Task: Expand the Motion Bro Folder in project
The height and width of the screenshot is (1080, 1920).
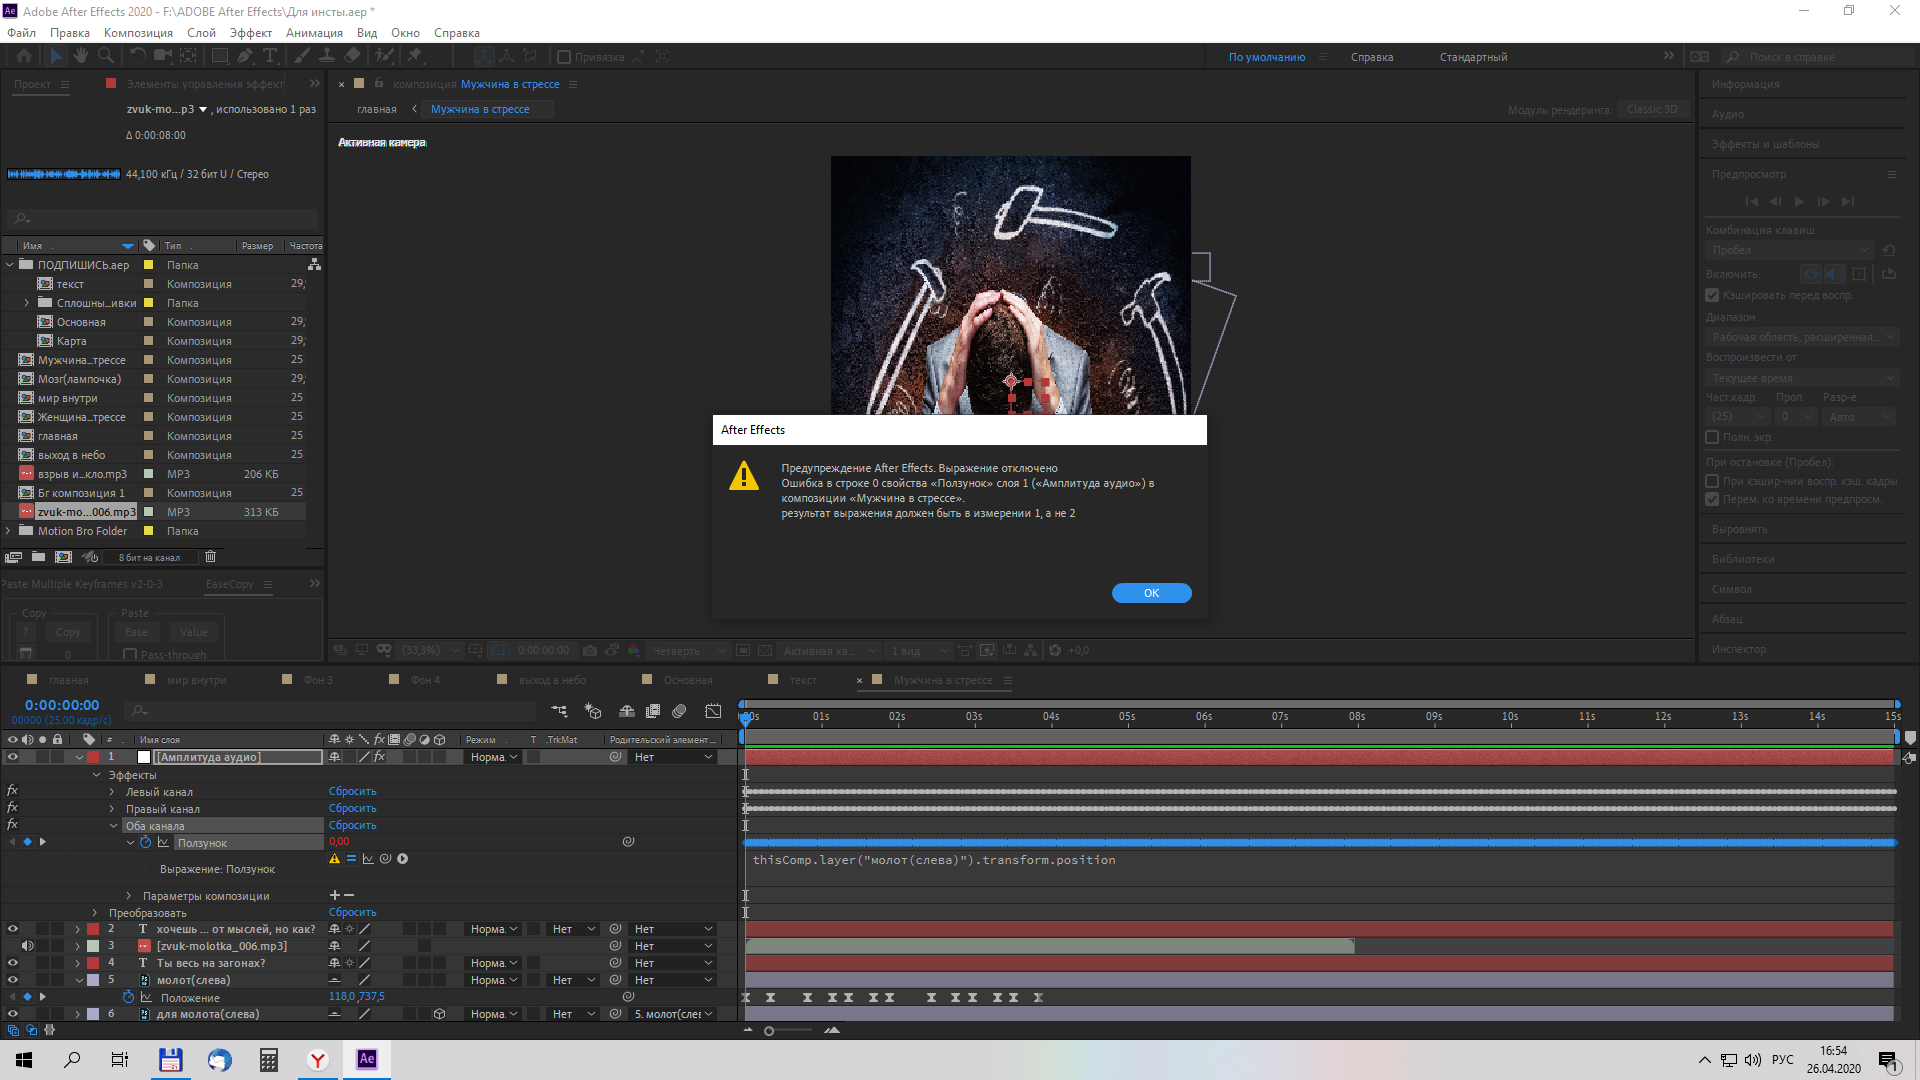Action: [x=8, y=531]
